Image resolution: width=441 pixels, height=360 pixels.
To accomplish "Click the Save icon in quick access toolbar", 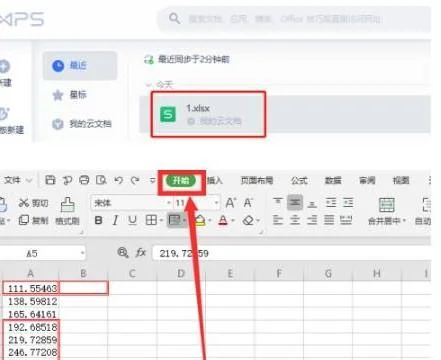I will 50,180.
